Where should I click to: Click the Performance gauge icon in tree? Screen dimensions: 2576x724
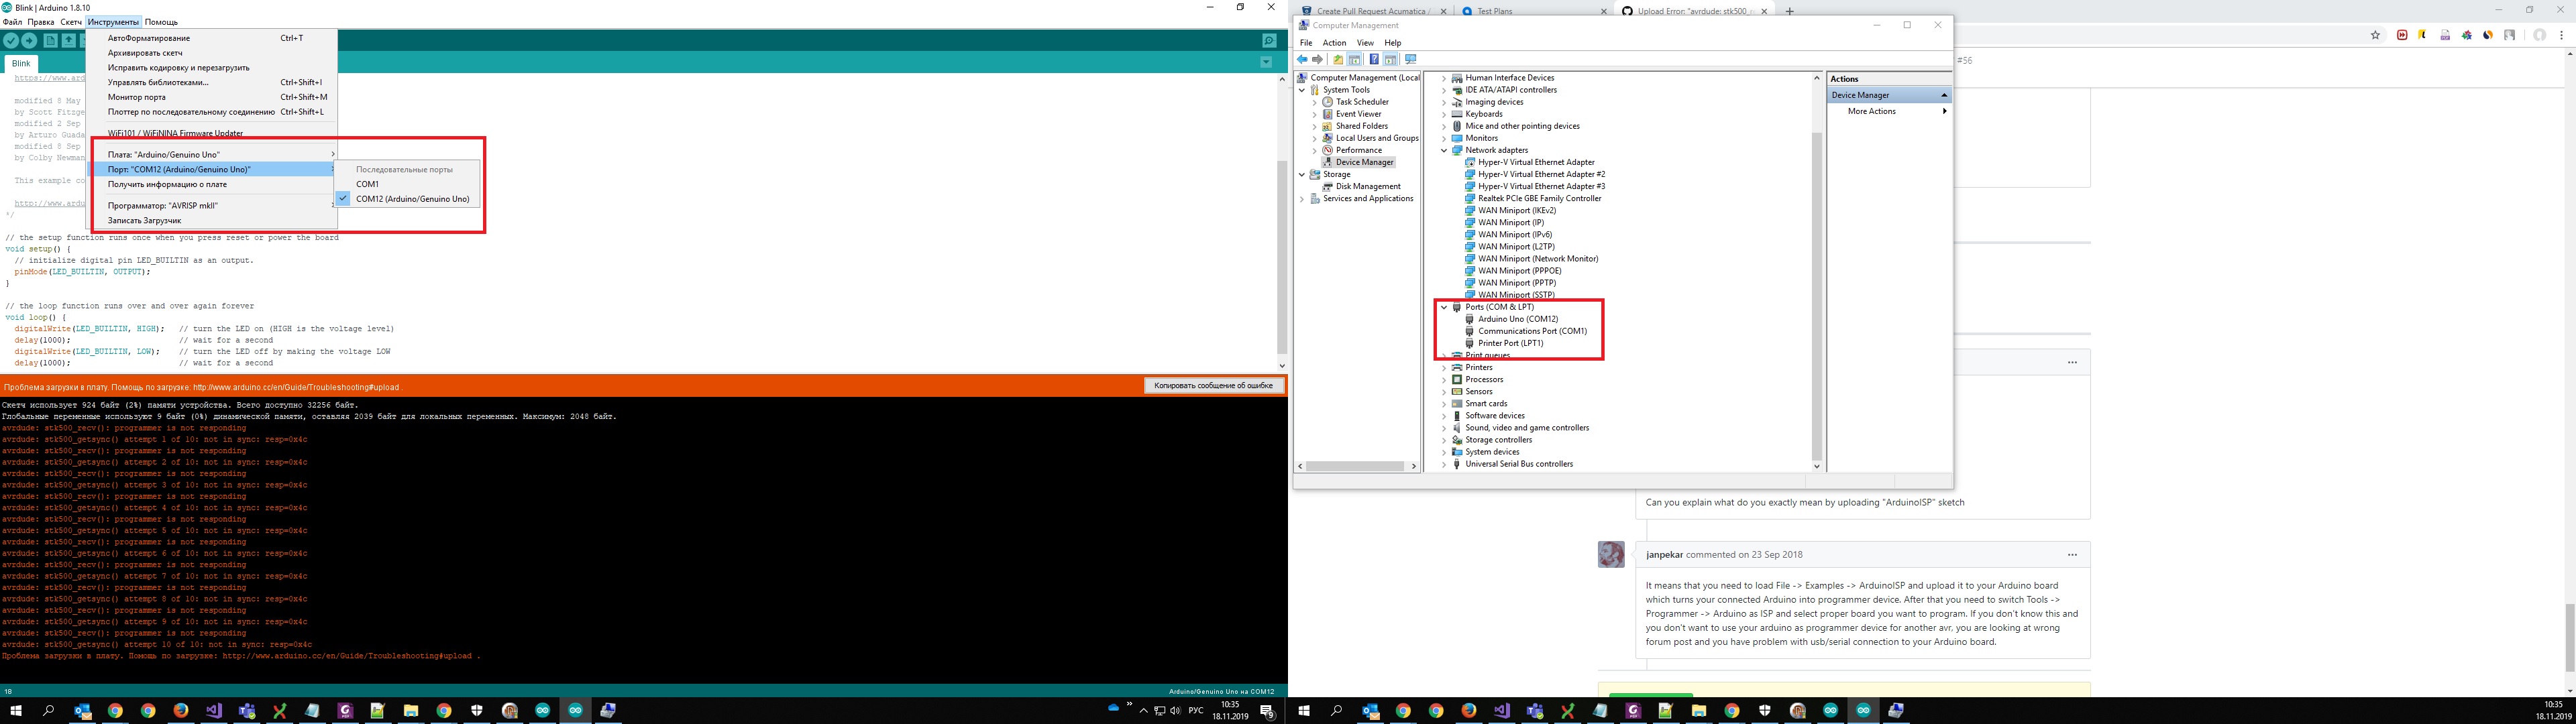click(1327, 150)
